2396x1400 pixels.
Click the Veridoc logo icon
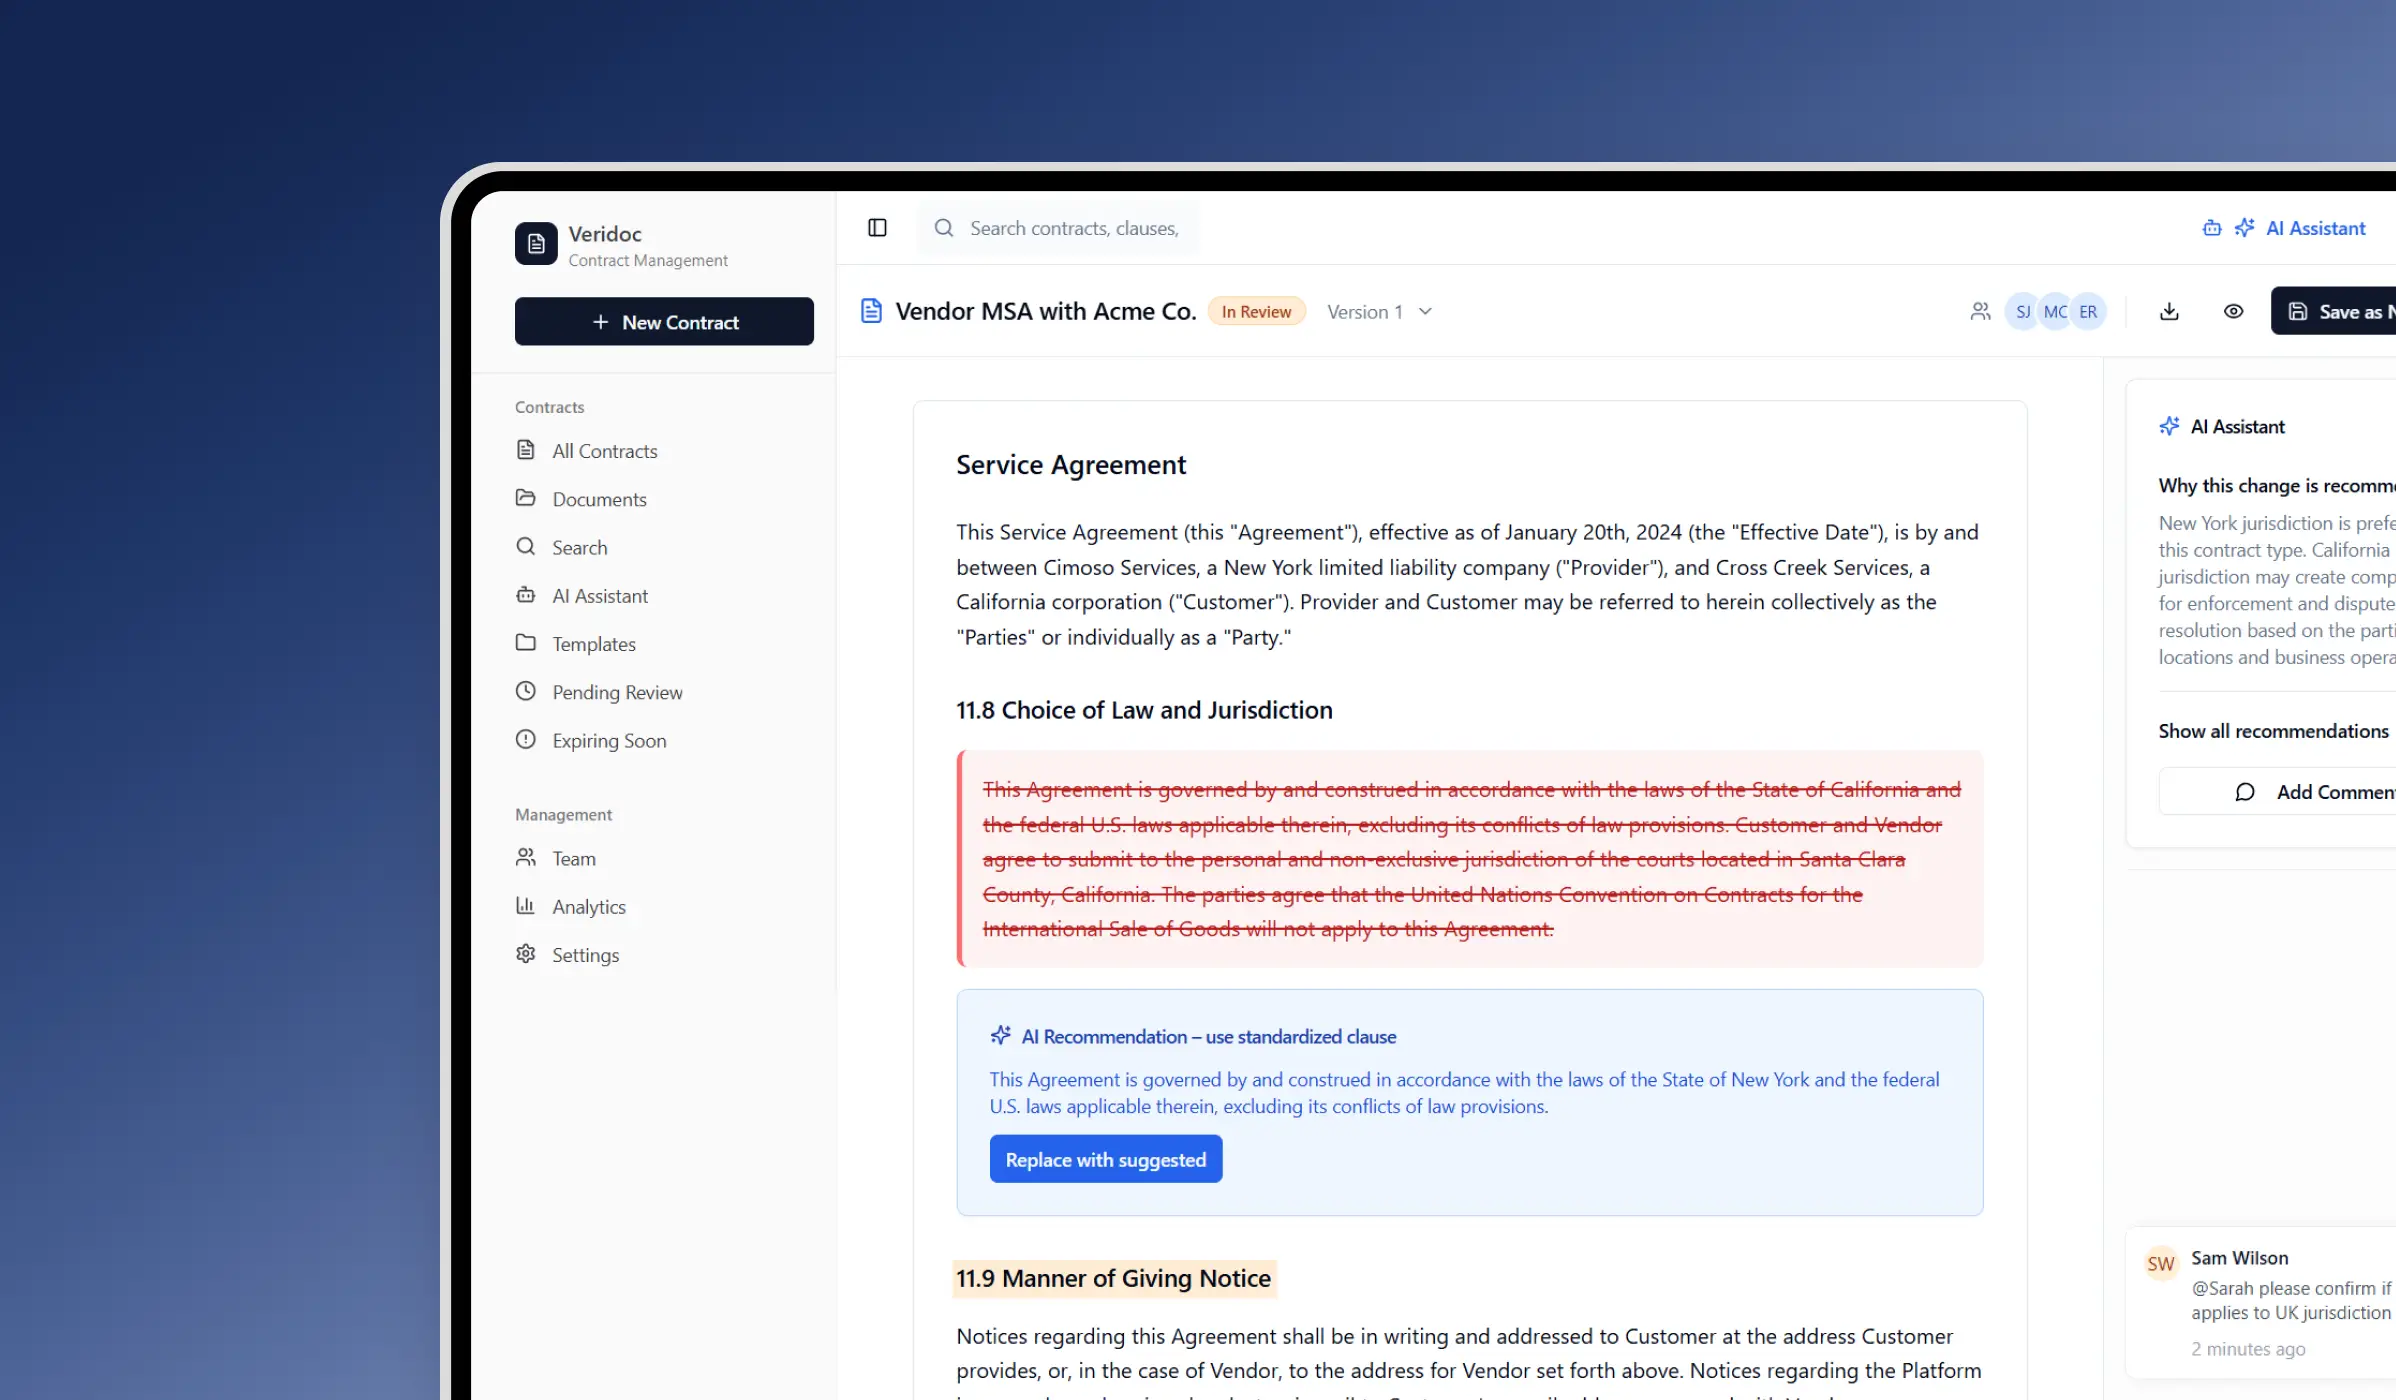[536, 244]
